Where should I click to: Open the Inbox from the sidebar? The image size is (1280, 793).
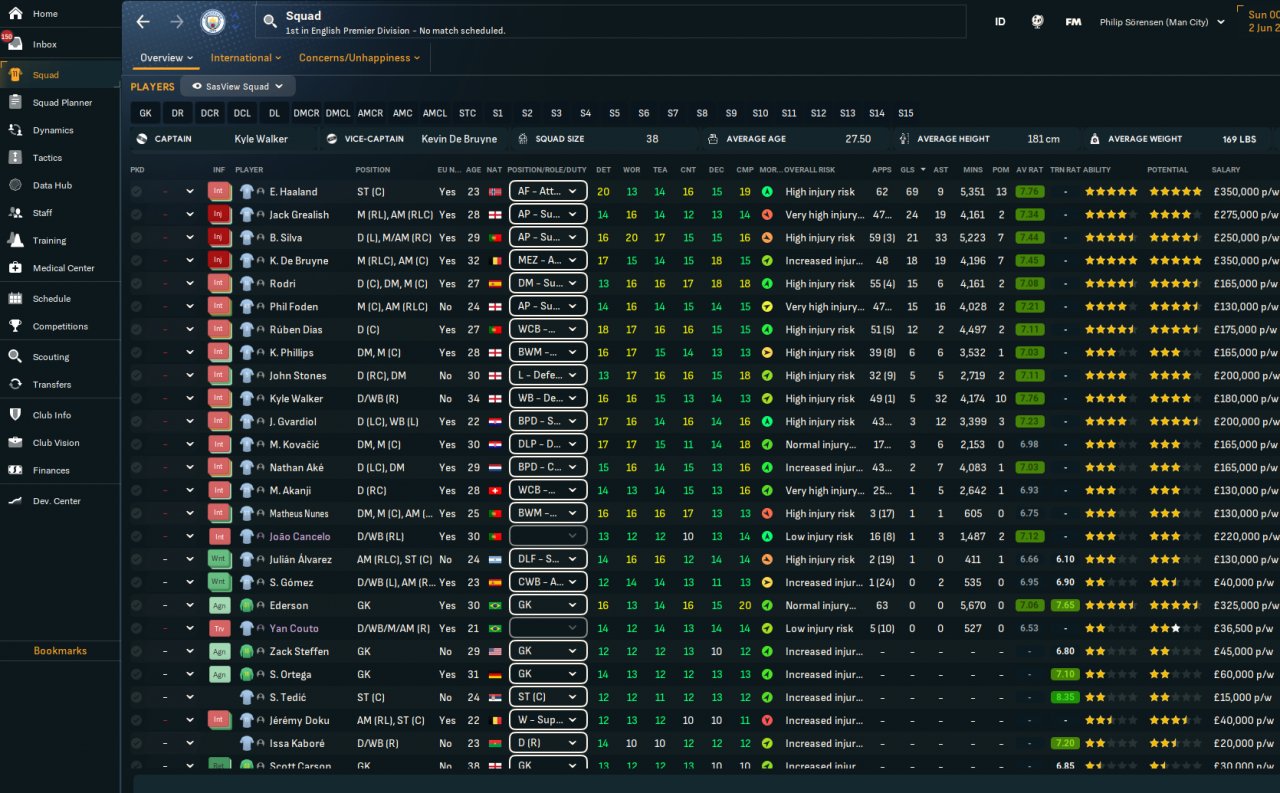[x=45, y=45]
